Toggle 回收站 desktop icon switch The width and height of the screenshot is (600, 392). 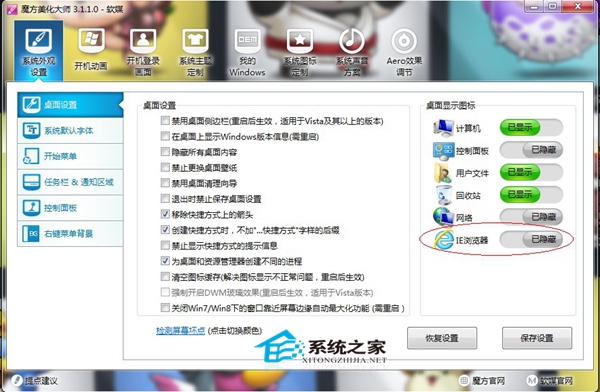point(531,194)
